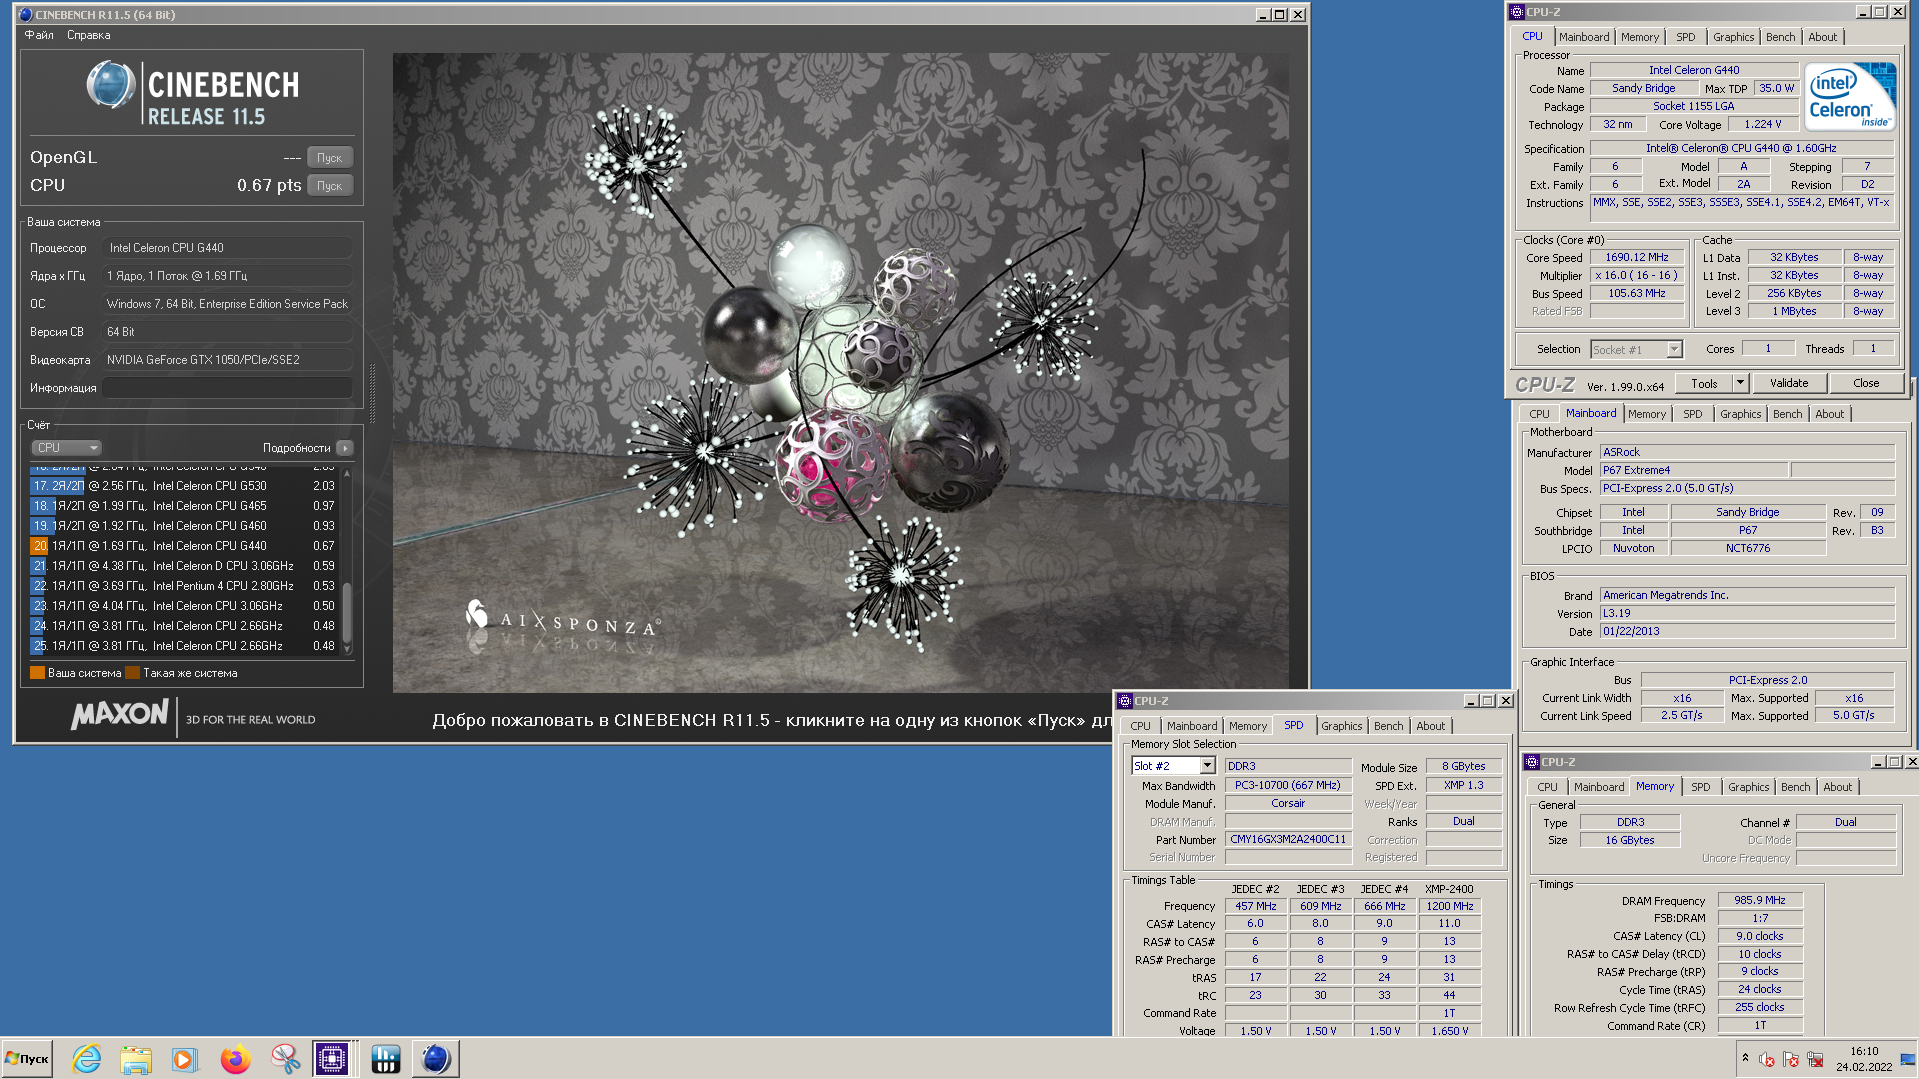Viewport: 1919px width, 1079px height.
Task: Open the Справка menu in Cinebench
Action: [89, 35]
